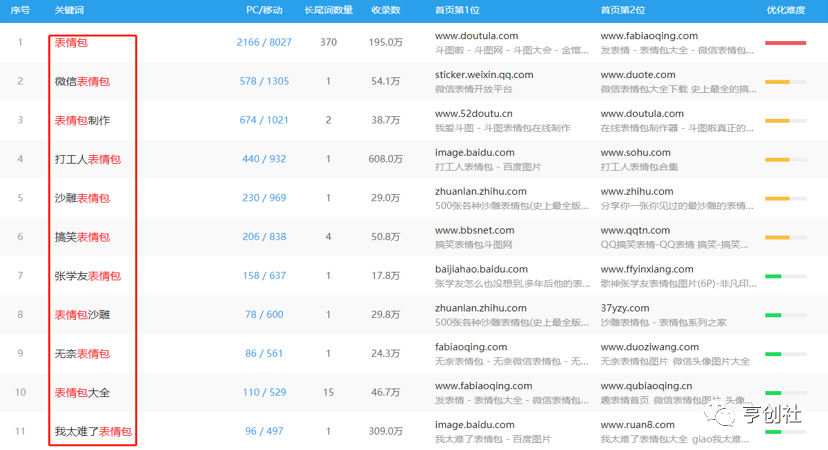828x450 pixels.
Task: Click the 长尾词数量 column header
Action: 328,10
